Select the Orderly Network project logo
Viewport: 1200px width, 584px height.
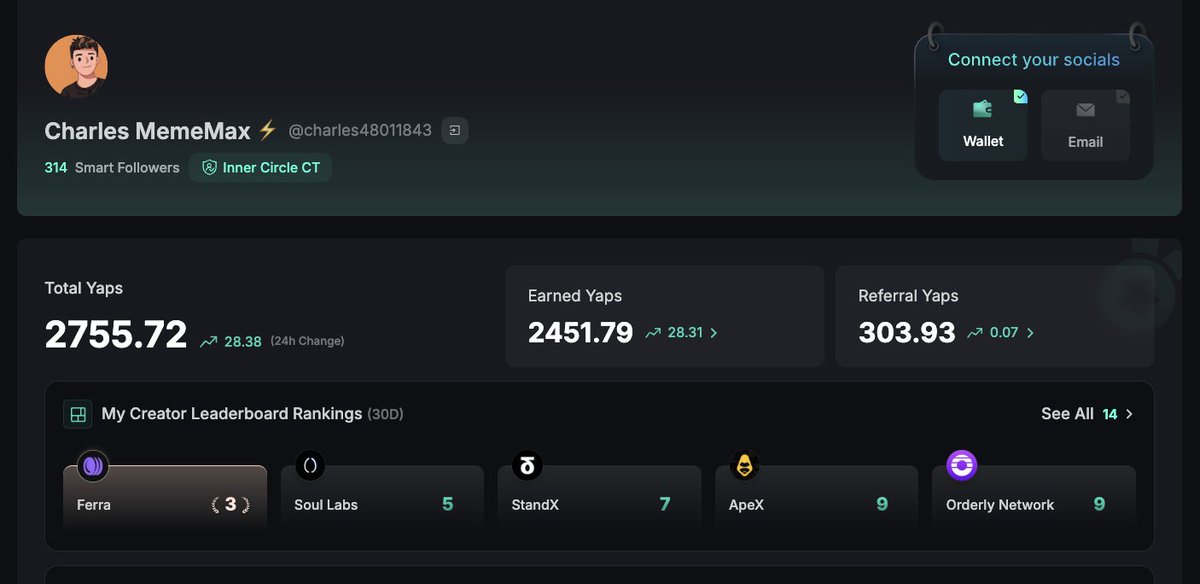pos(962,465)
